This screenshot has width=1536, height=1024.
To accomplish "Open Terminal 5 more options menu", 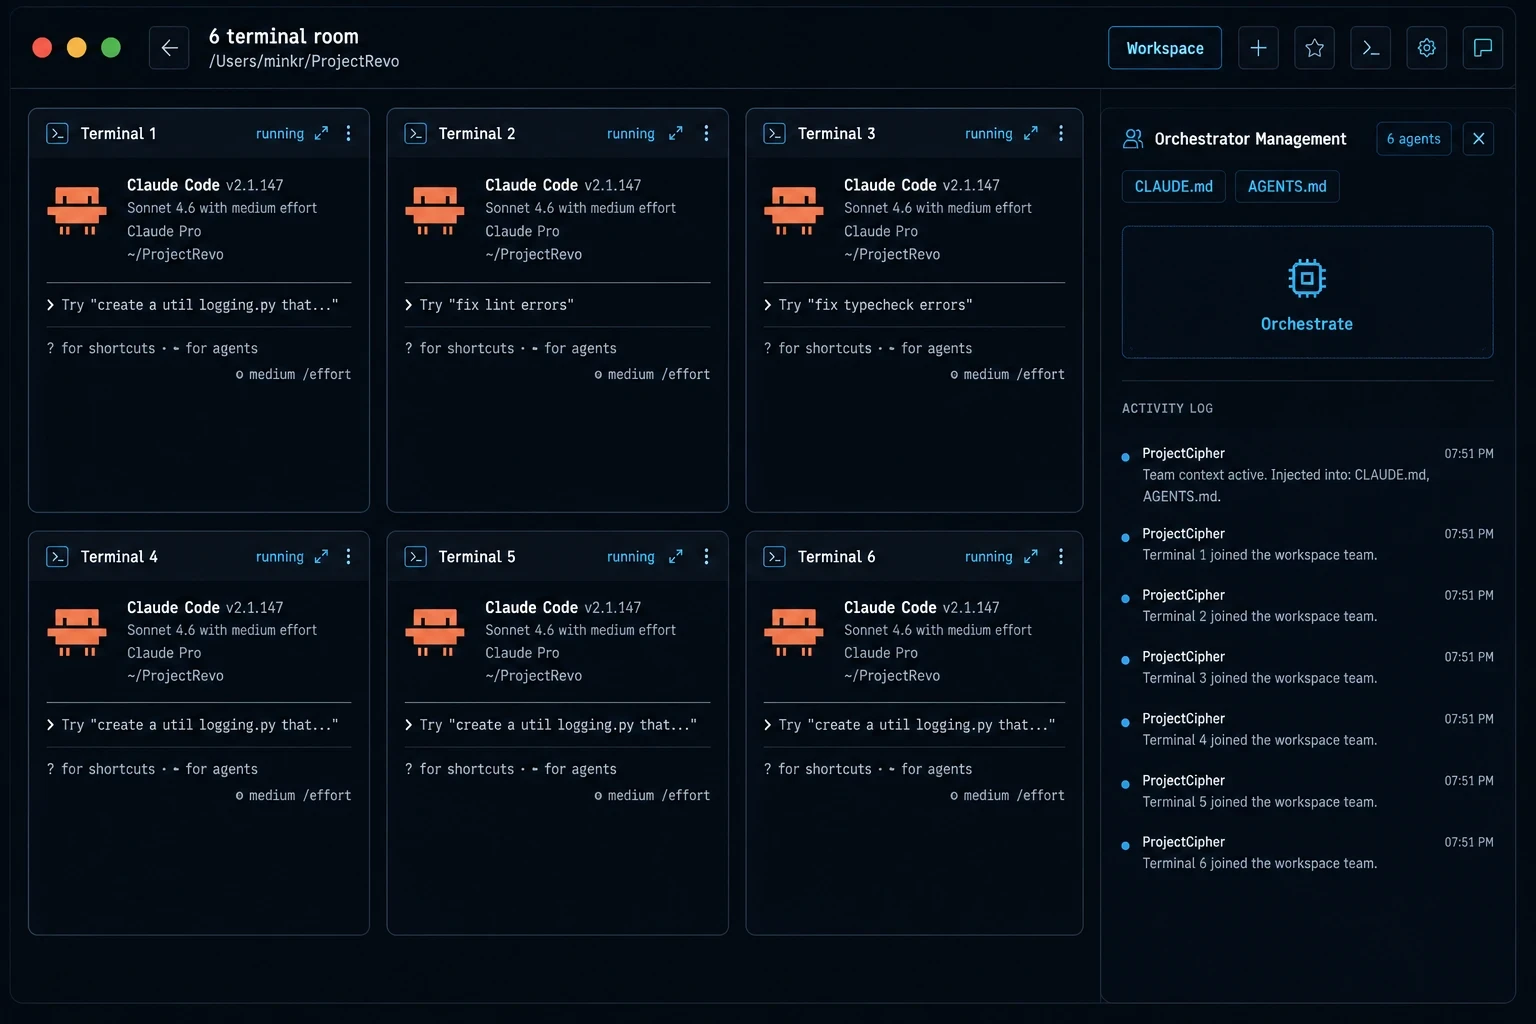I will point(706,556).
